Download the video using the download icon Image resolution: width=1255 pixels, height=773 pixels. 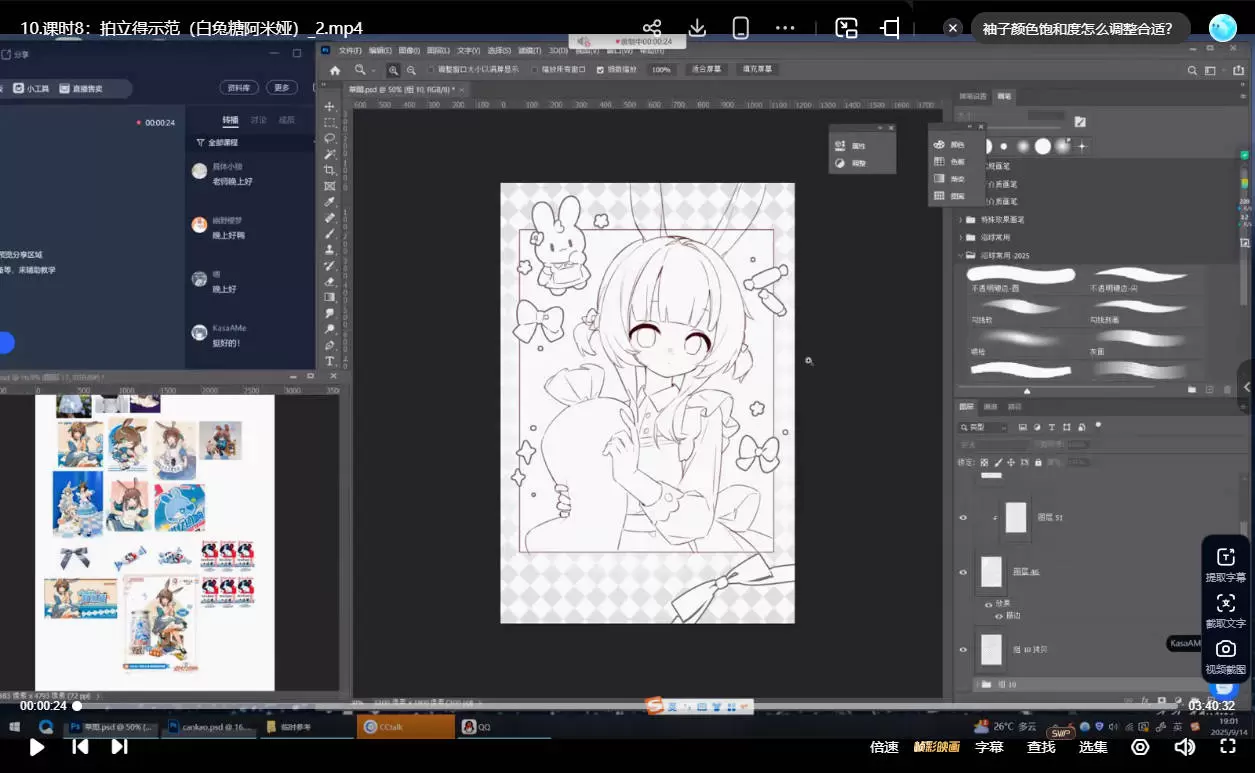pyautogui.click(x=697, y=28)
